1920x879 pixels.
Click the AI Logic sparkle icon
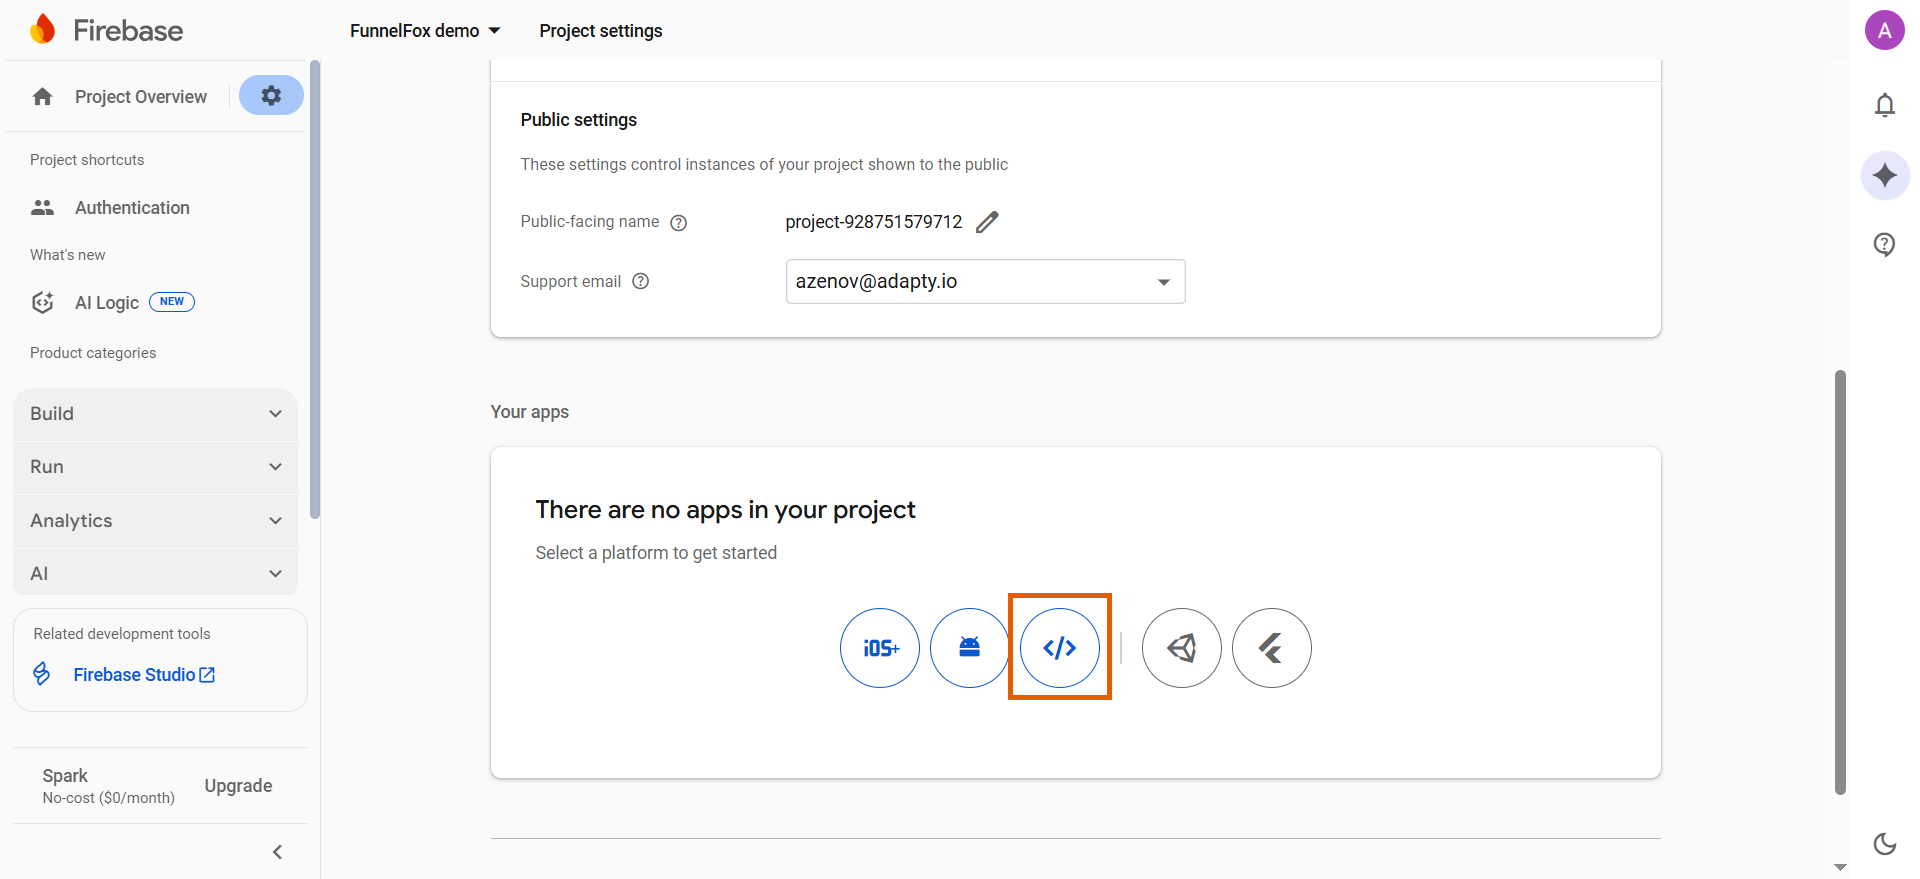(42, 303)
